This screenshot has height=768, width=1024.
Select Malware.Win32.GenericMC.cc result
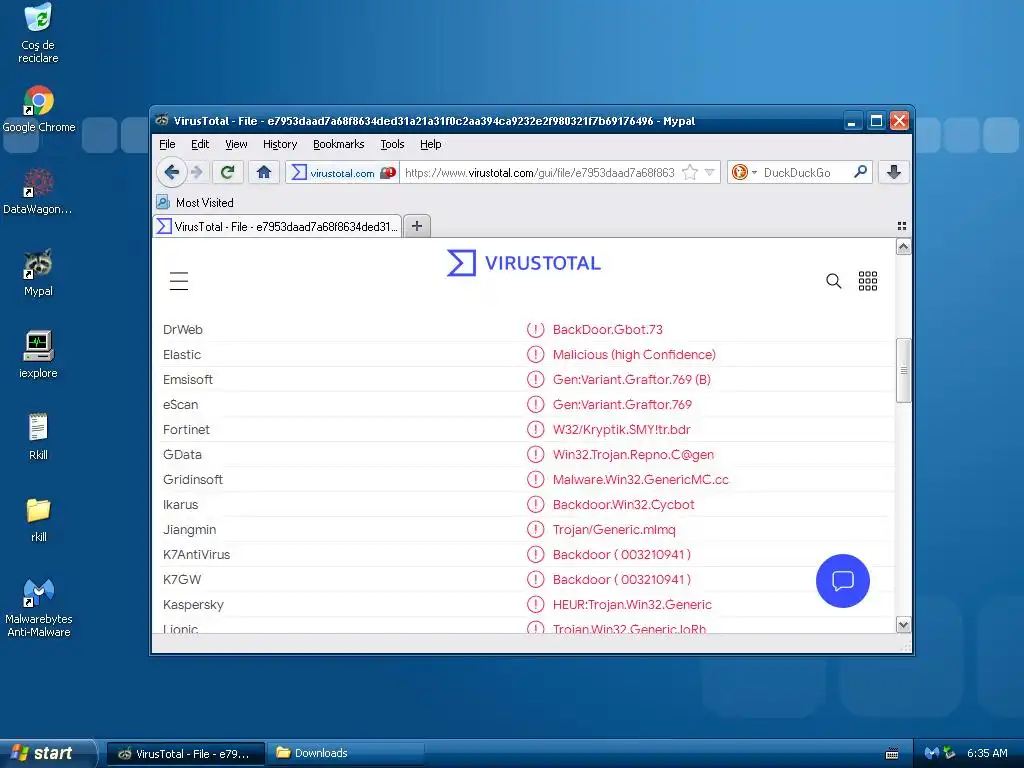[640, 479]
